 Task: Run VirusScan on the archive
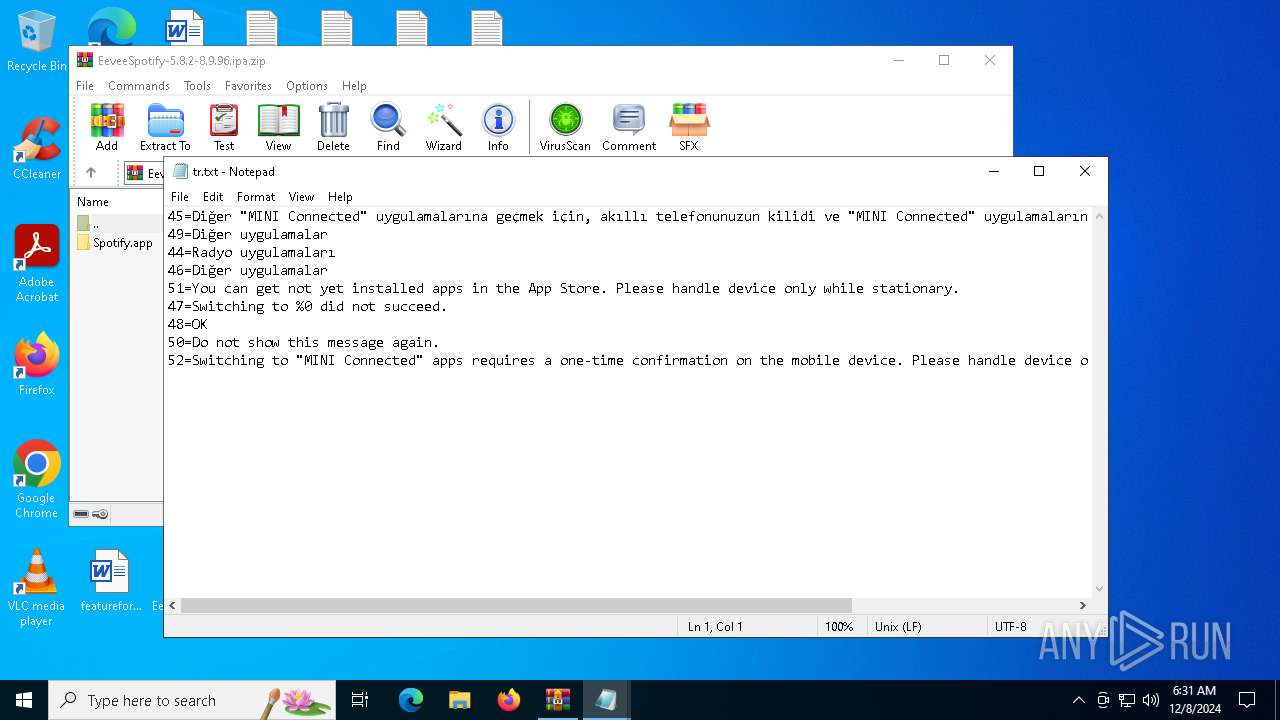point(565,127)
